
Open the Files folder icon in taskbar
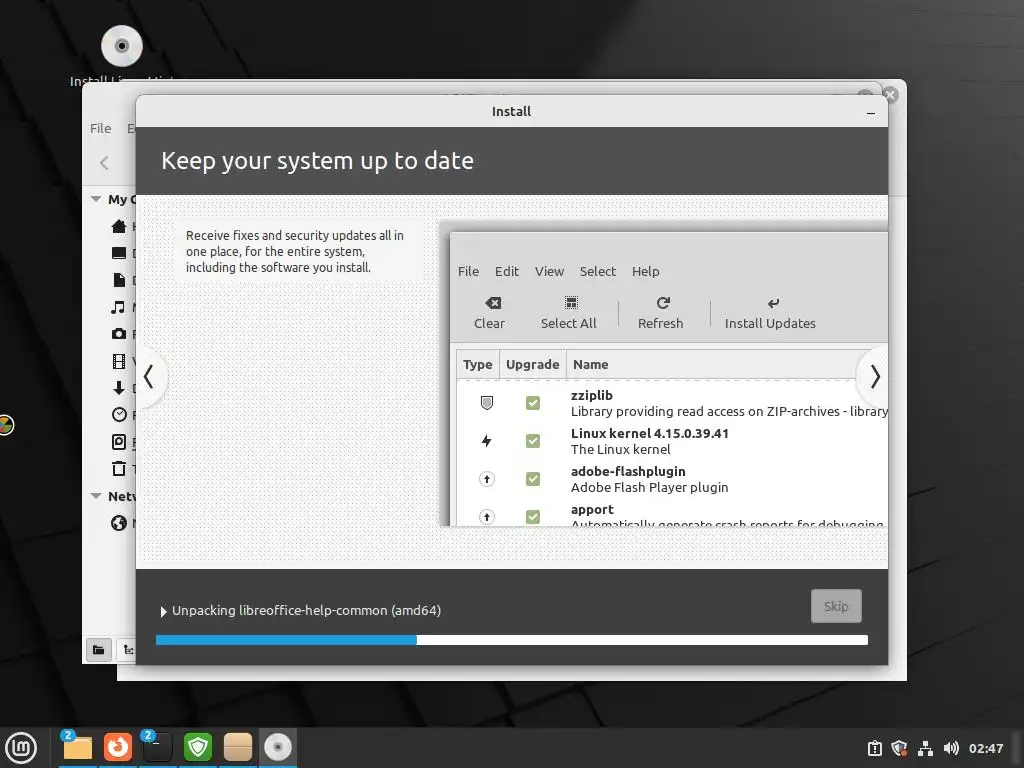(x=77, y=747)
